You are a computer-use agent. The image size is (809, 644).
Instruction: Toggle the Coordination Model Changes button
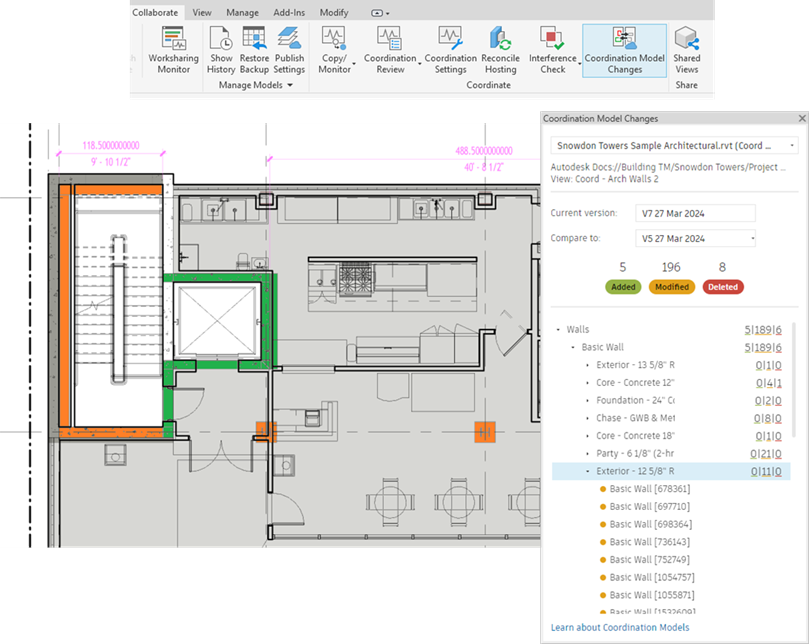pyautogui.click(x=624, y=51)
